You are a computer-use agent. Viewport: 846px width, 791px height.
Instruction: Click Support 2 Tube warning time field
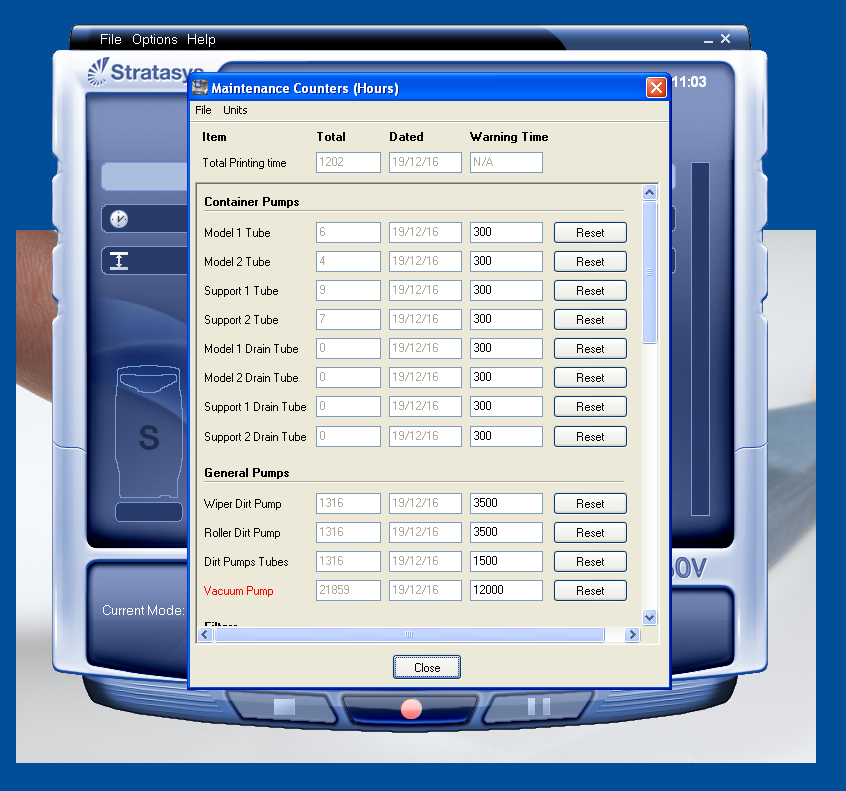coord(506,320)
